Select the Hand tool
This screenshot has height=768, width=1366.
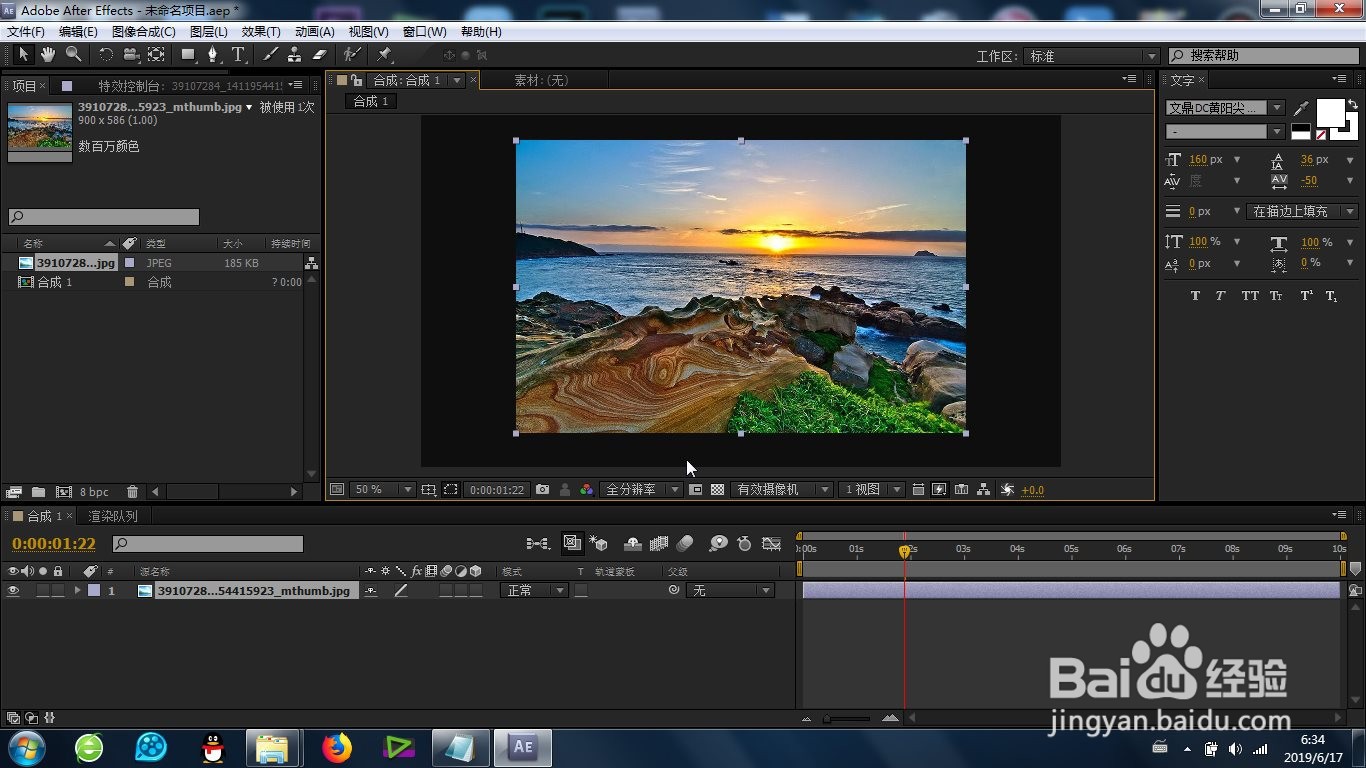tap(48, 54)
